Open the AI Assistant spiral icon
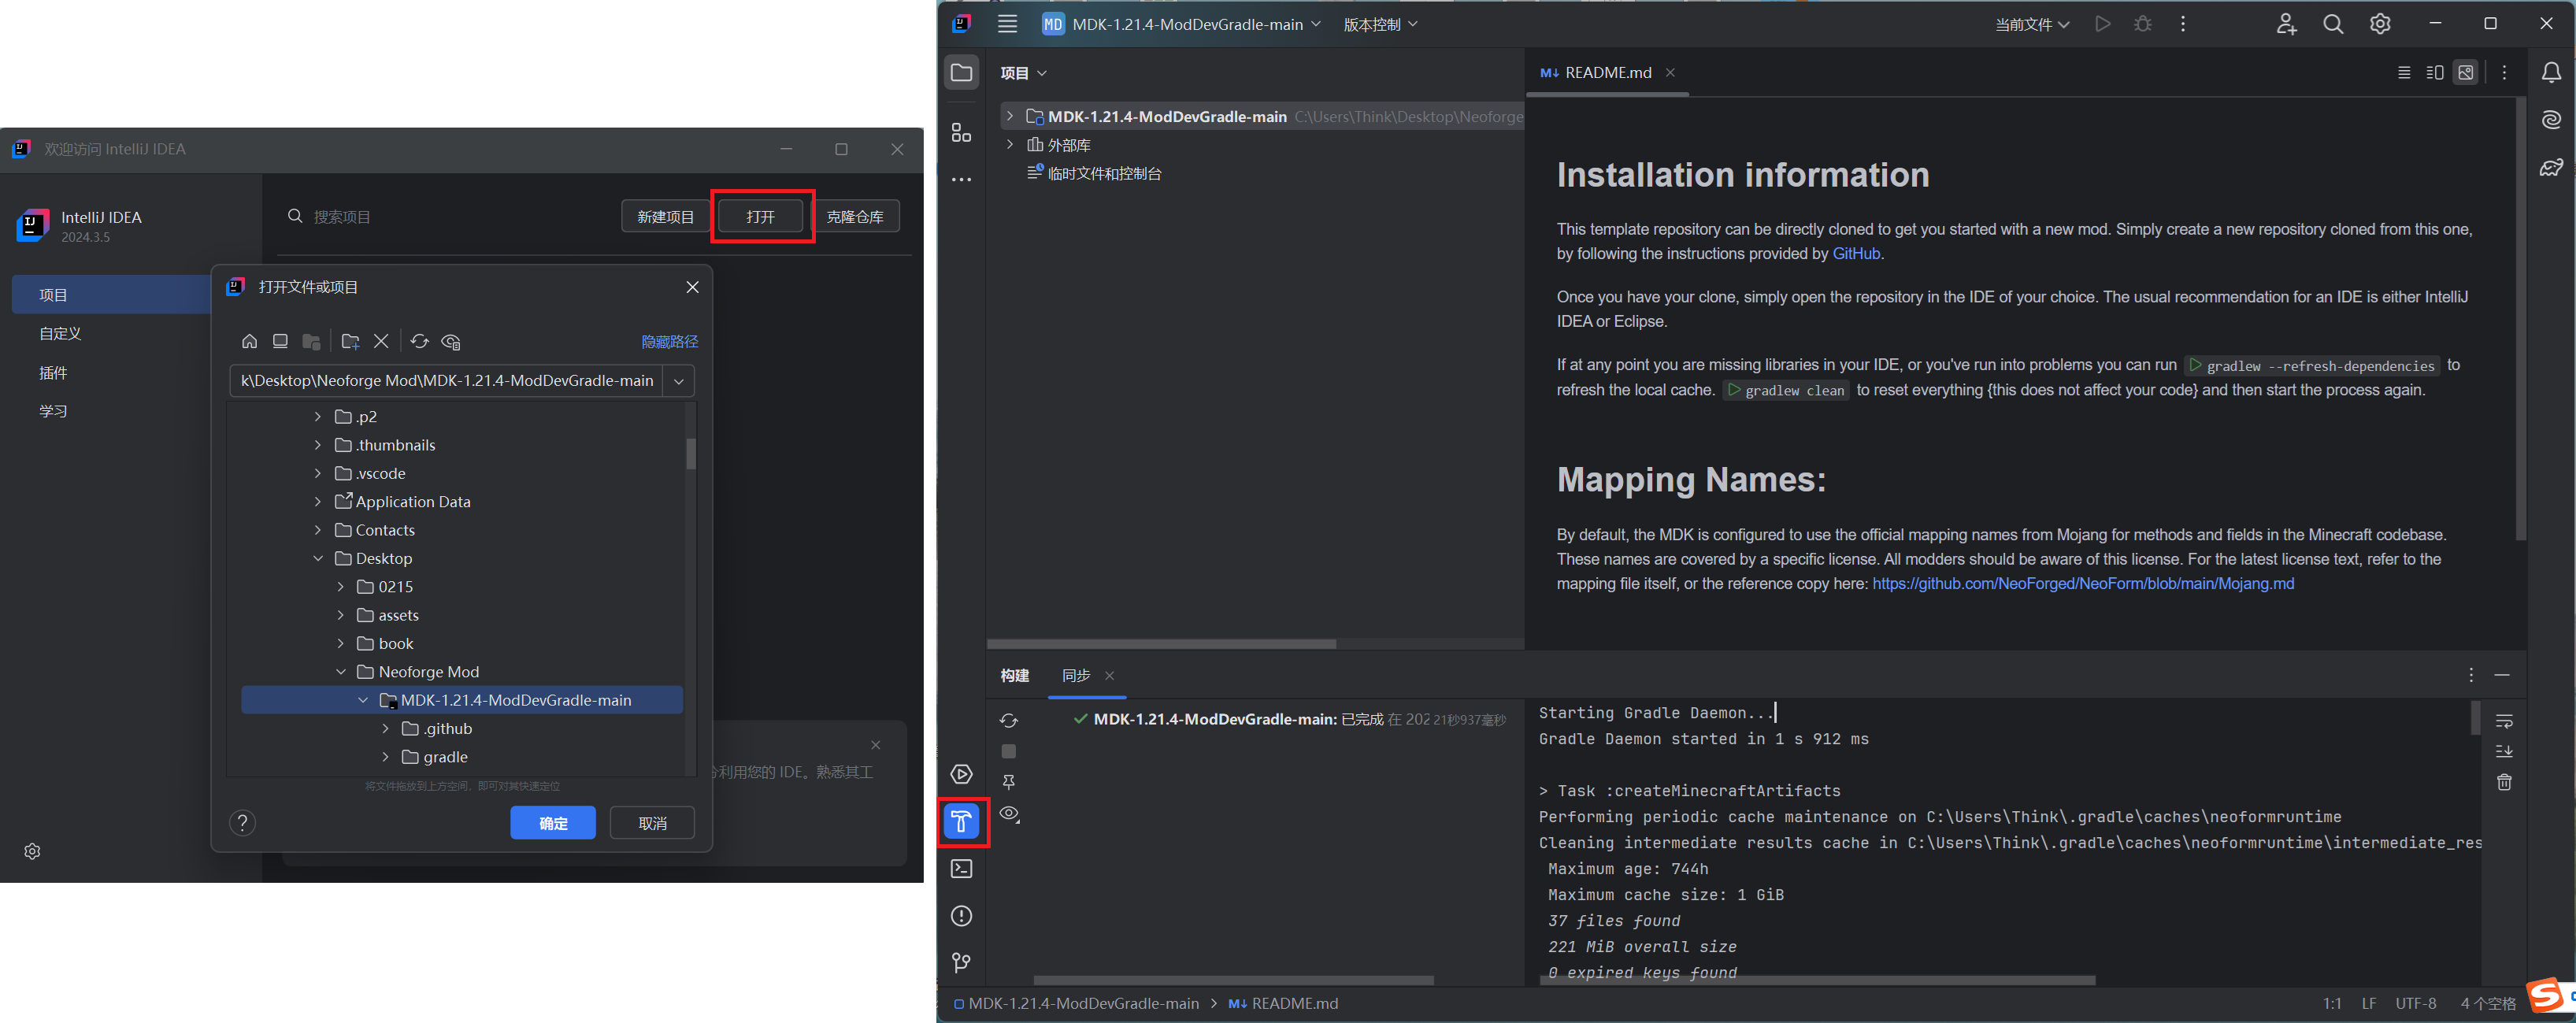The width and height of the screenshot is (2576, 1023). click(2551, 120)
